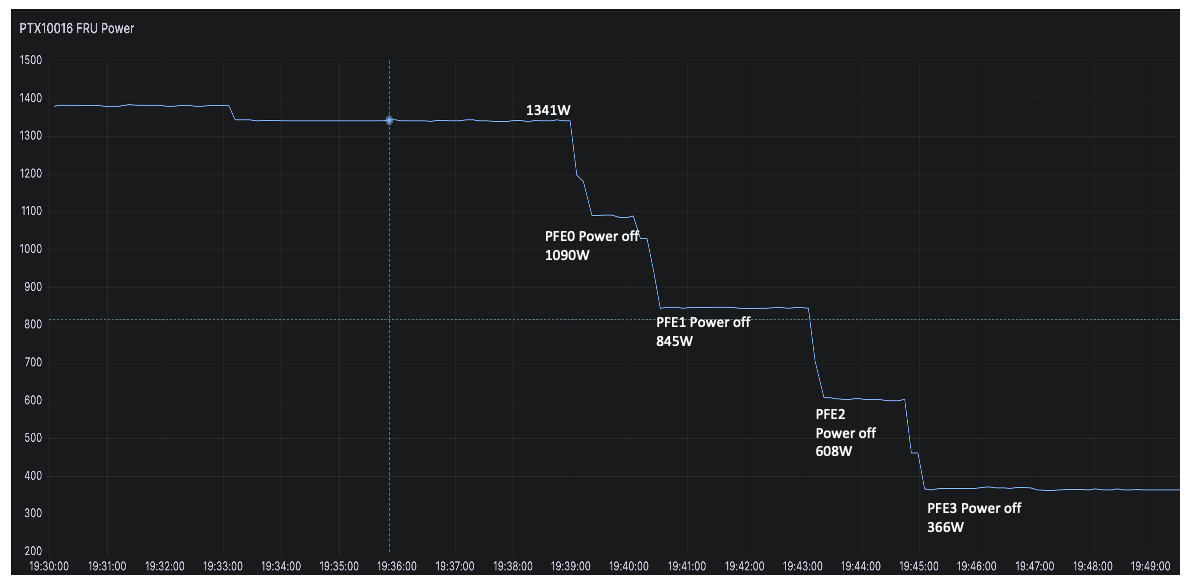Click the 19:39:00 time axis label
The height and width of the screenshot is (581, 1187).
click(571, 566)
